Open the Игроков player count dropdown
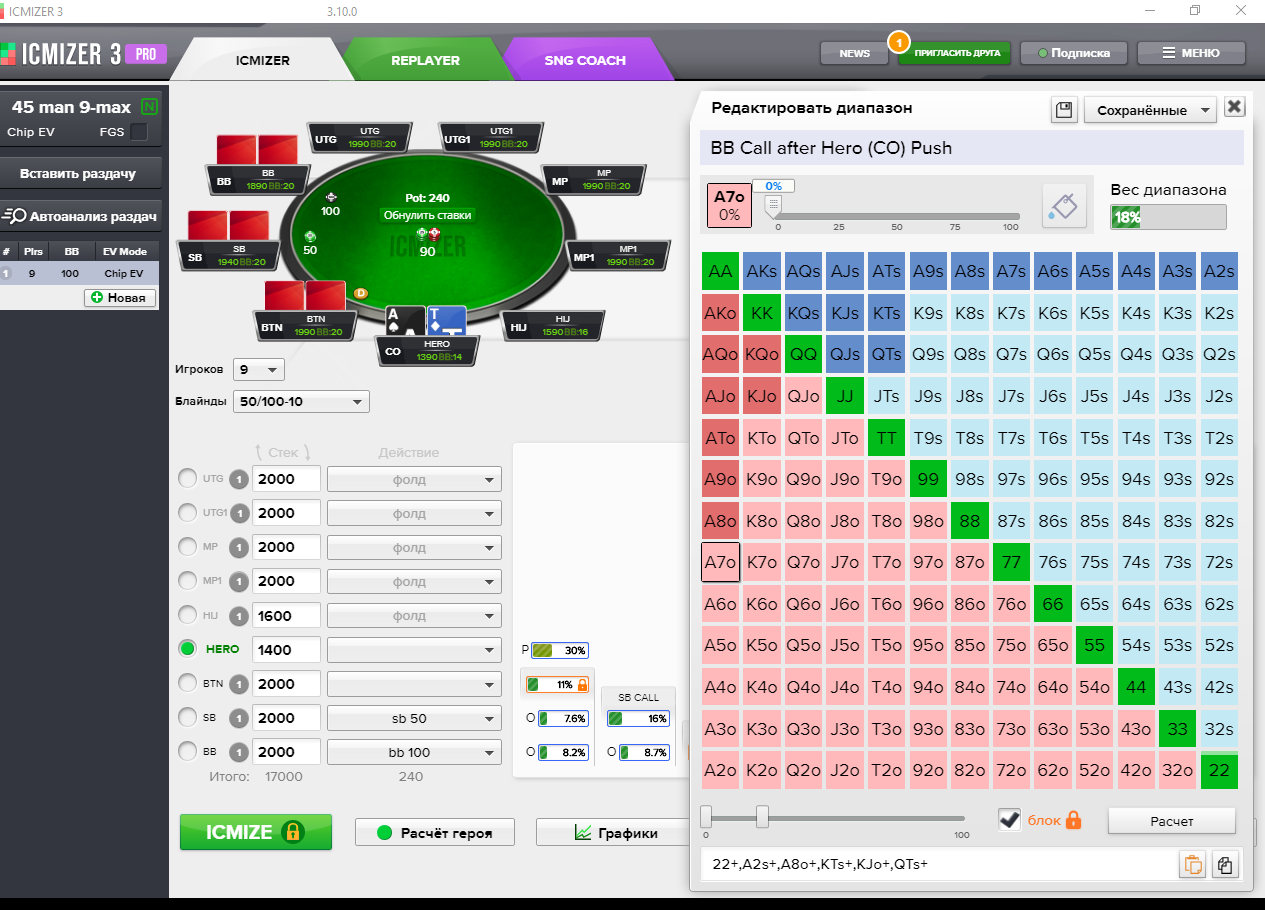This screenshot has width=1265, height=910. tap(259, 369)
